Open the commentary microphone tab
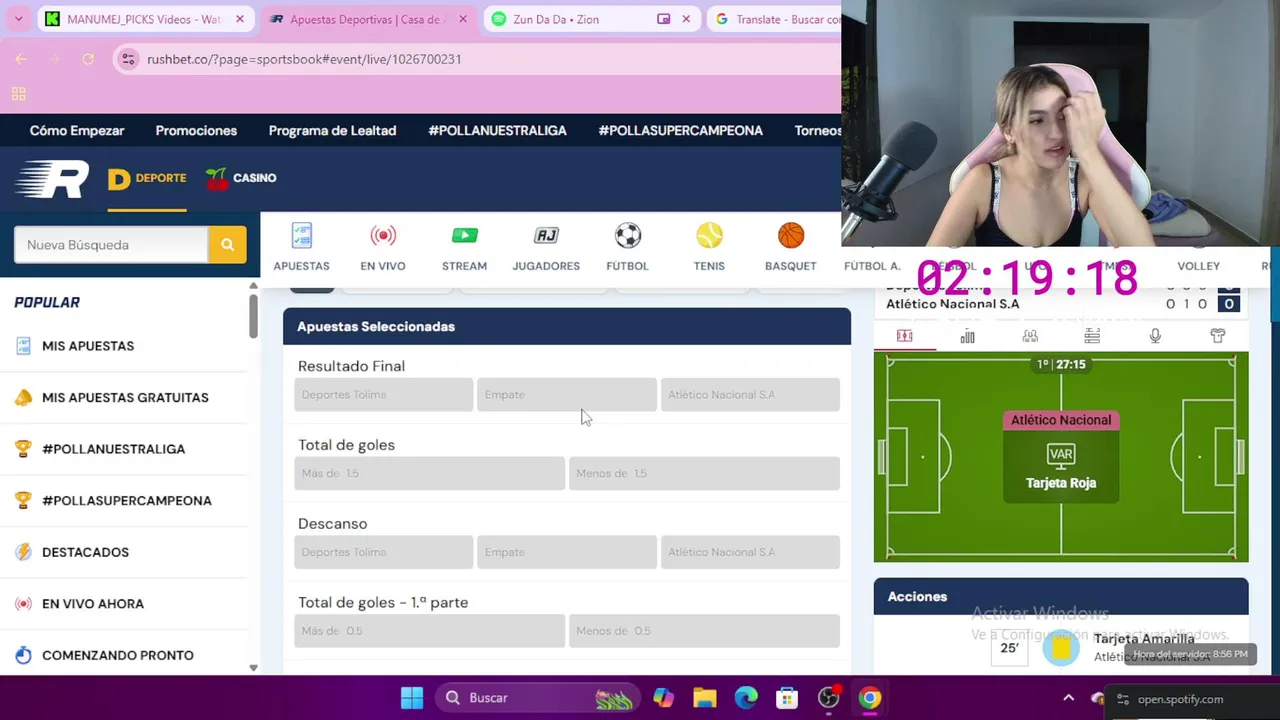Image resolution: width=1280 pixels, height=720 pixels. pos(1155,336)
